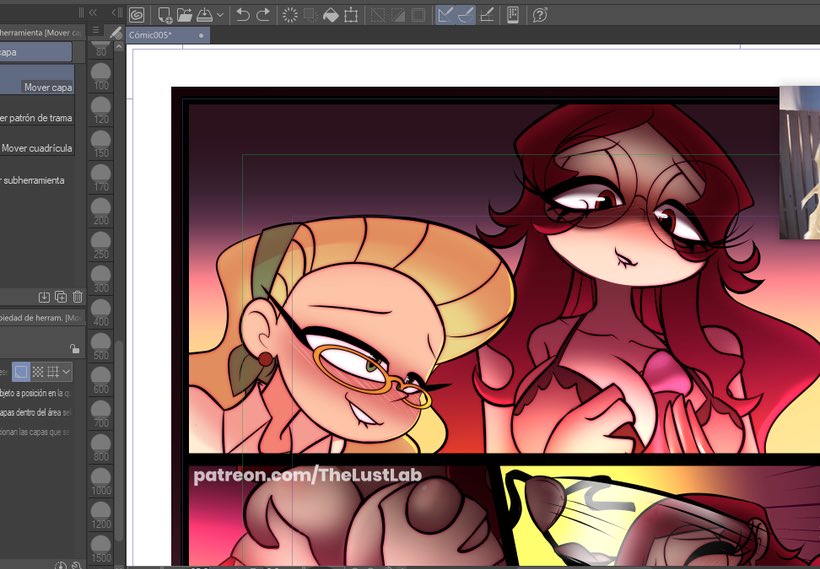Open the tool property panel title tab
Screen dimensions: 820x569
click(x=42, y=318)
